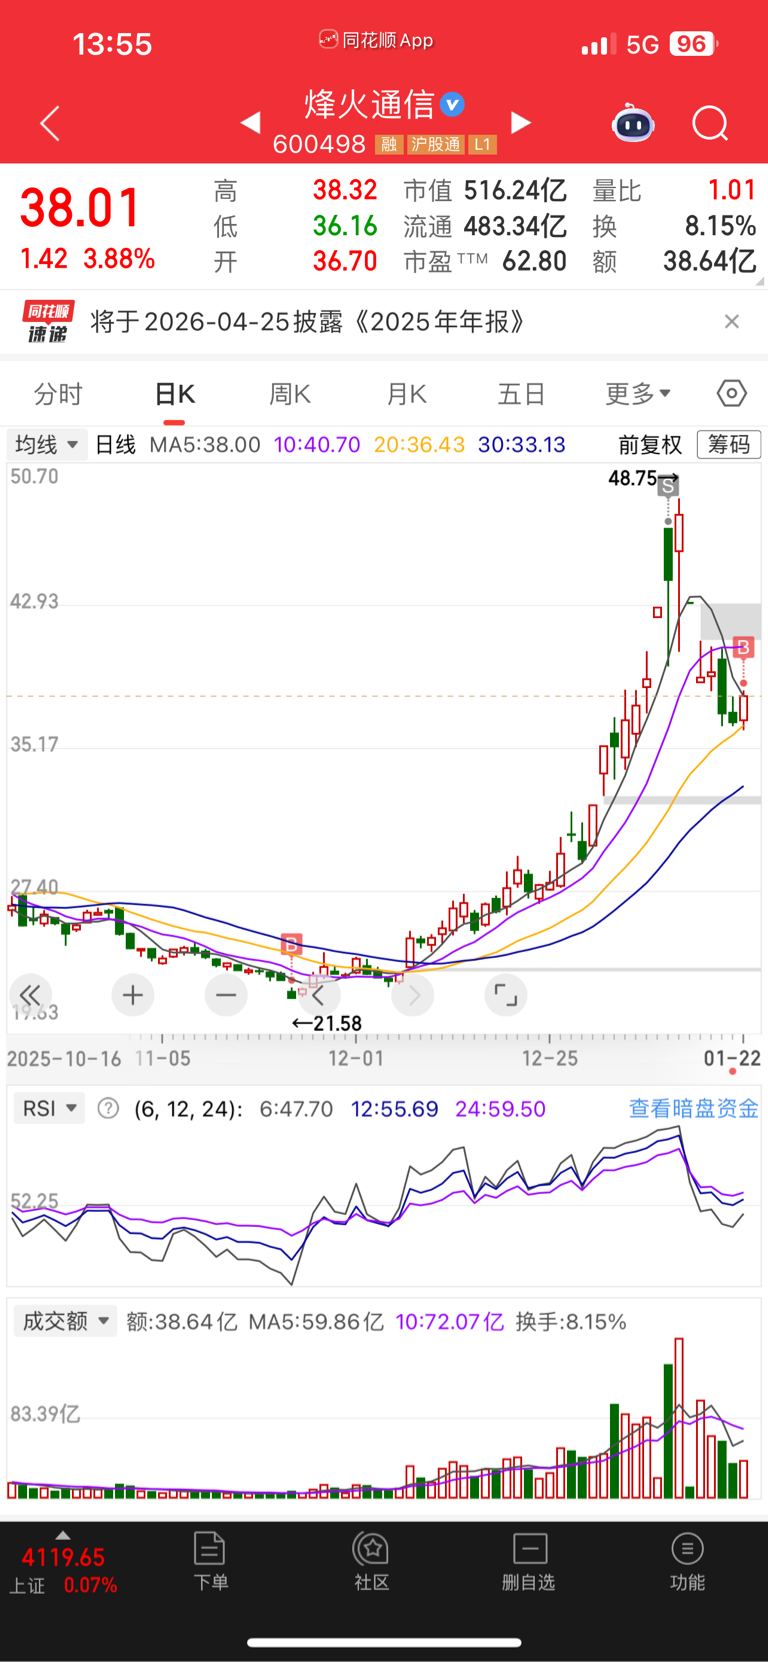Open 下单 order placement

(x=210, y=1560)
